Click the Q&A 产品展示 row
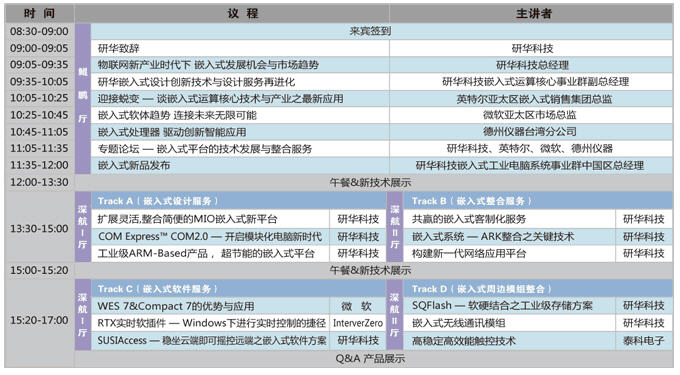Screen dimensions: 680x375 (x=374, y=359)
